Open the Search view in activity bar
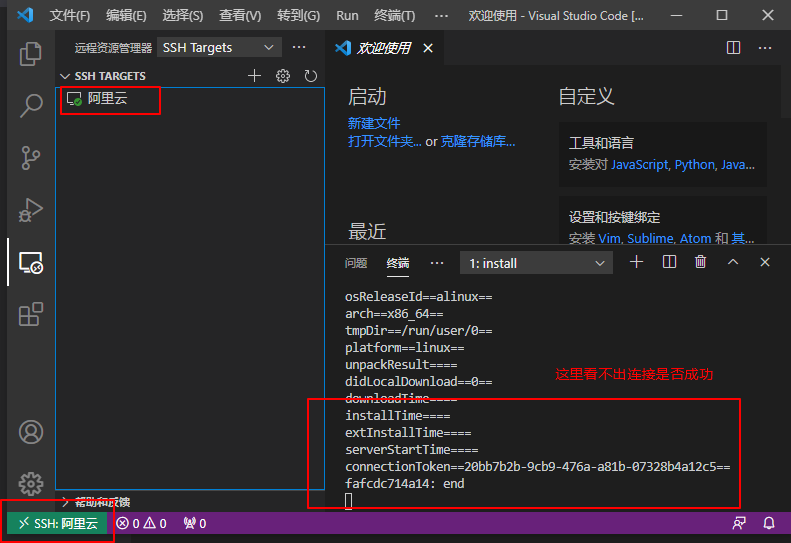Screen dimensions: 791x543 pos(30,105)
